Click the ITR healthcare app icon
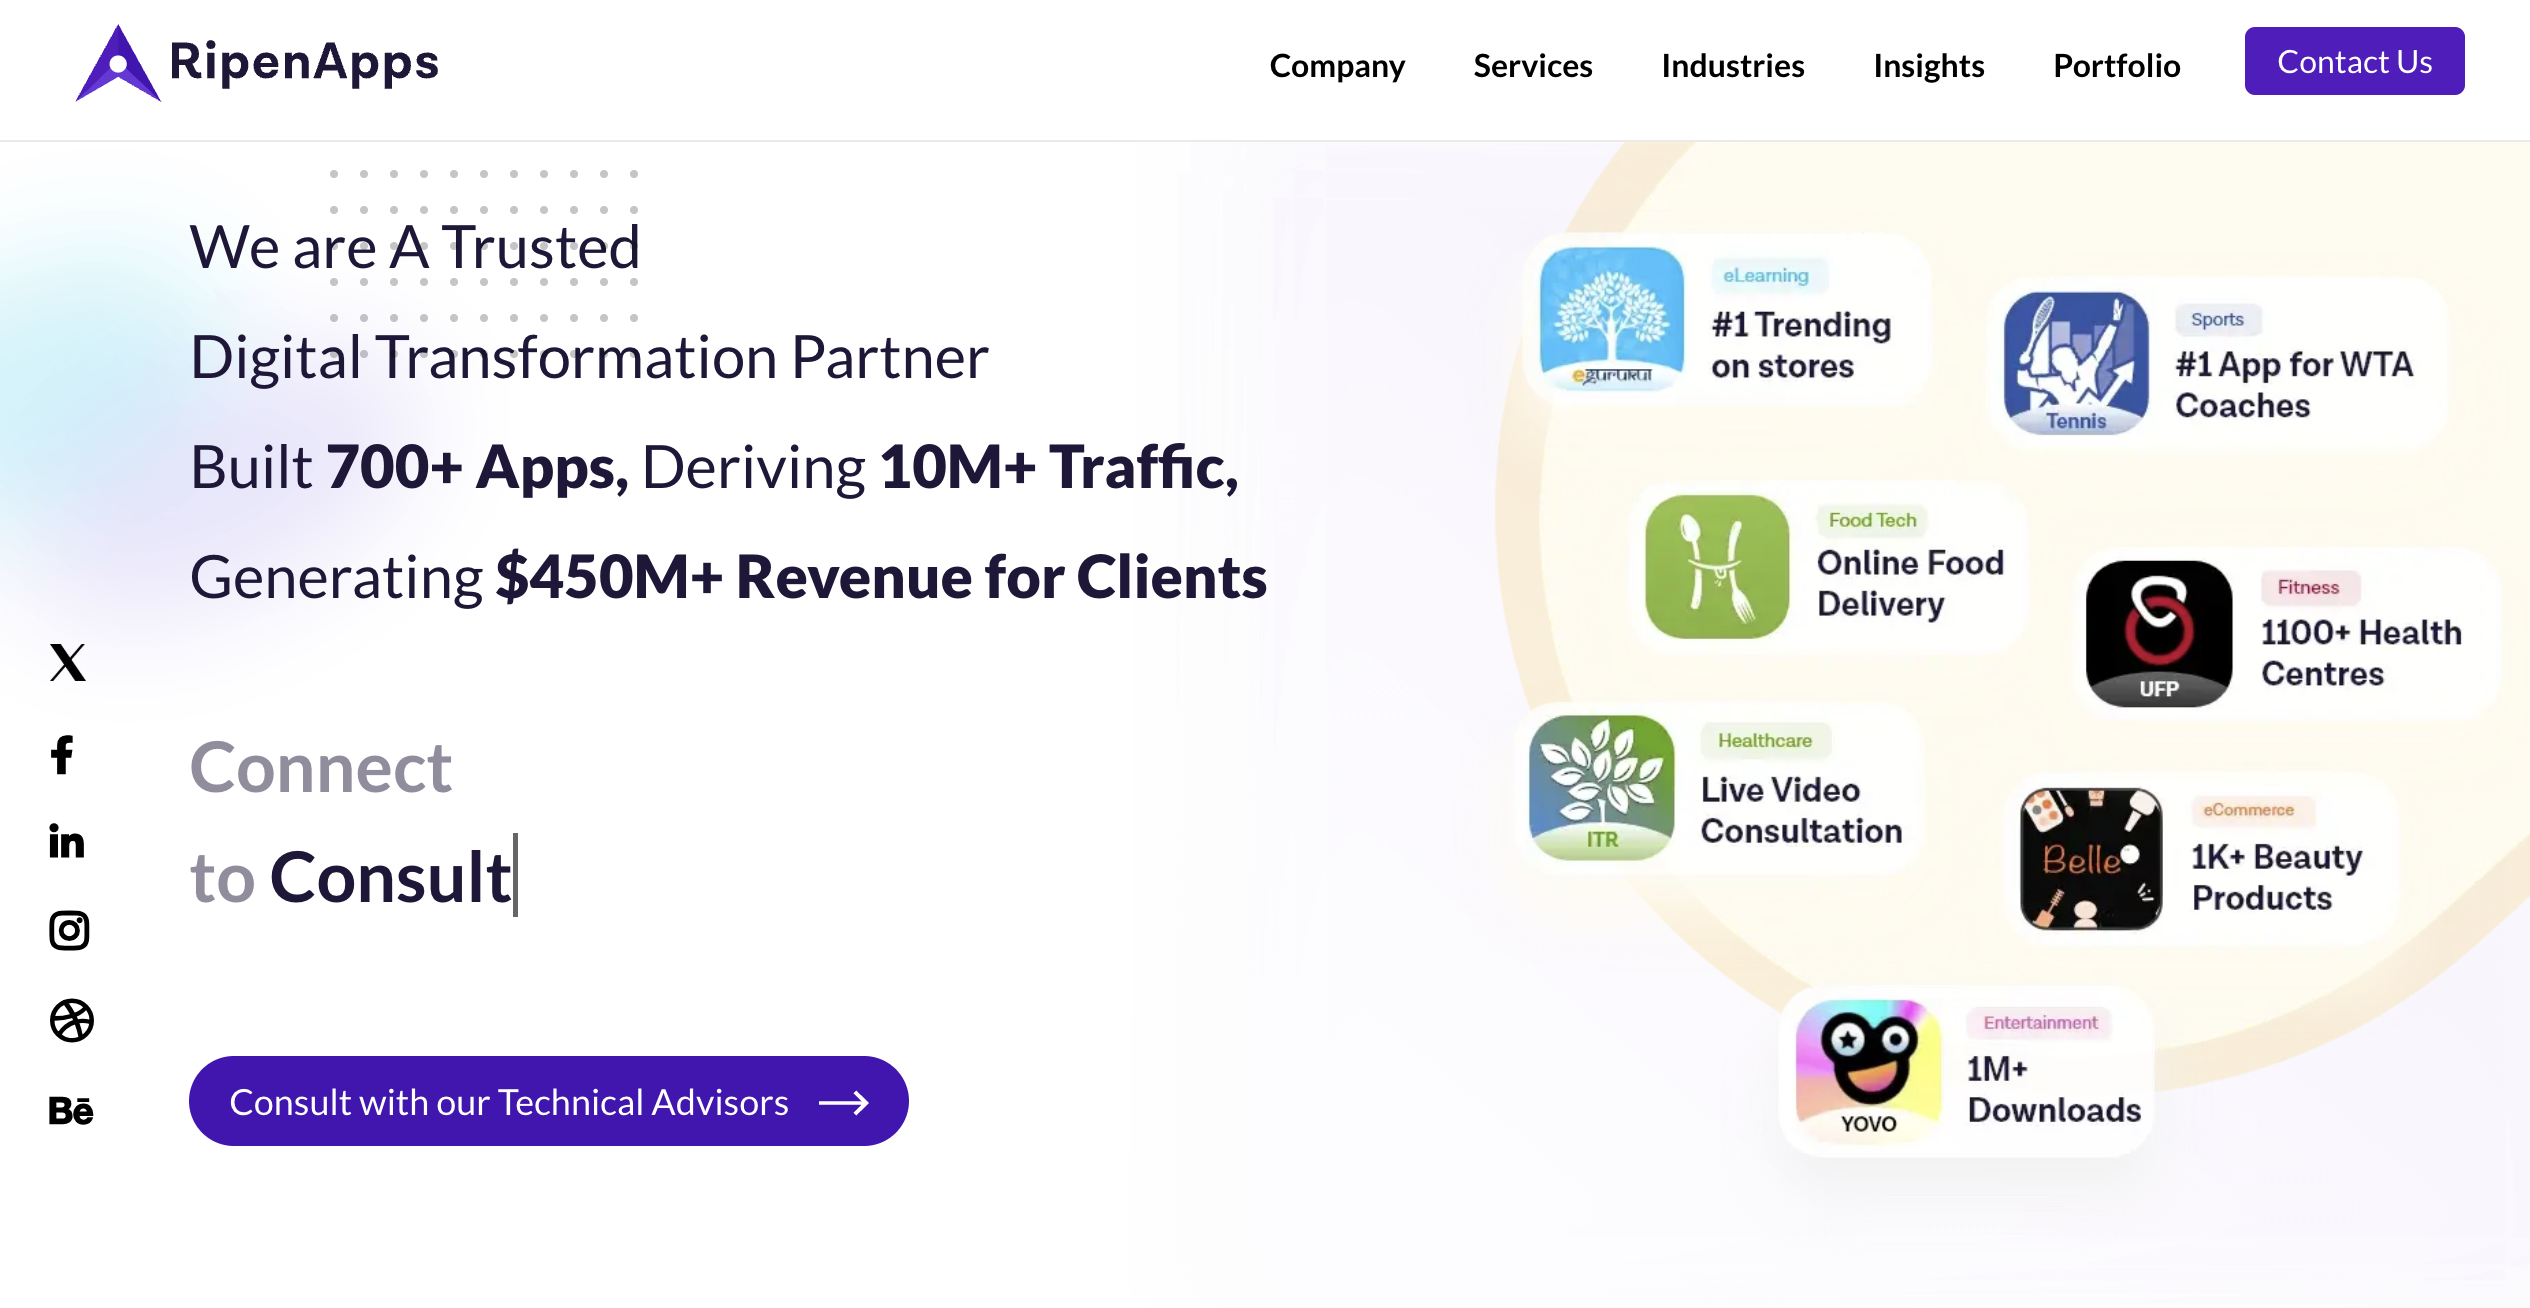This screenshot has height=1308, width=2530. pos(1602,787)
